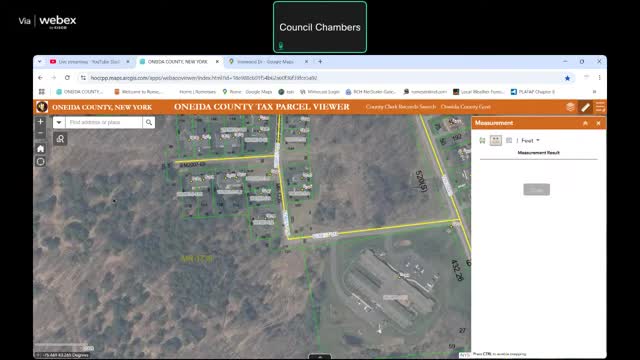Click the search magnifier icon

click(149, 122)
